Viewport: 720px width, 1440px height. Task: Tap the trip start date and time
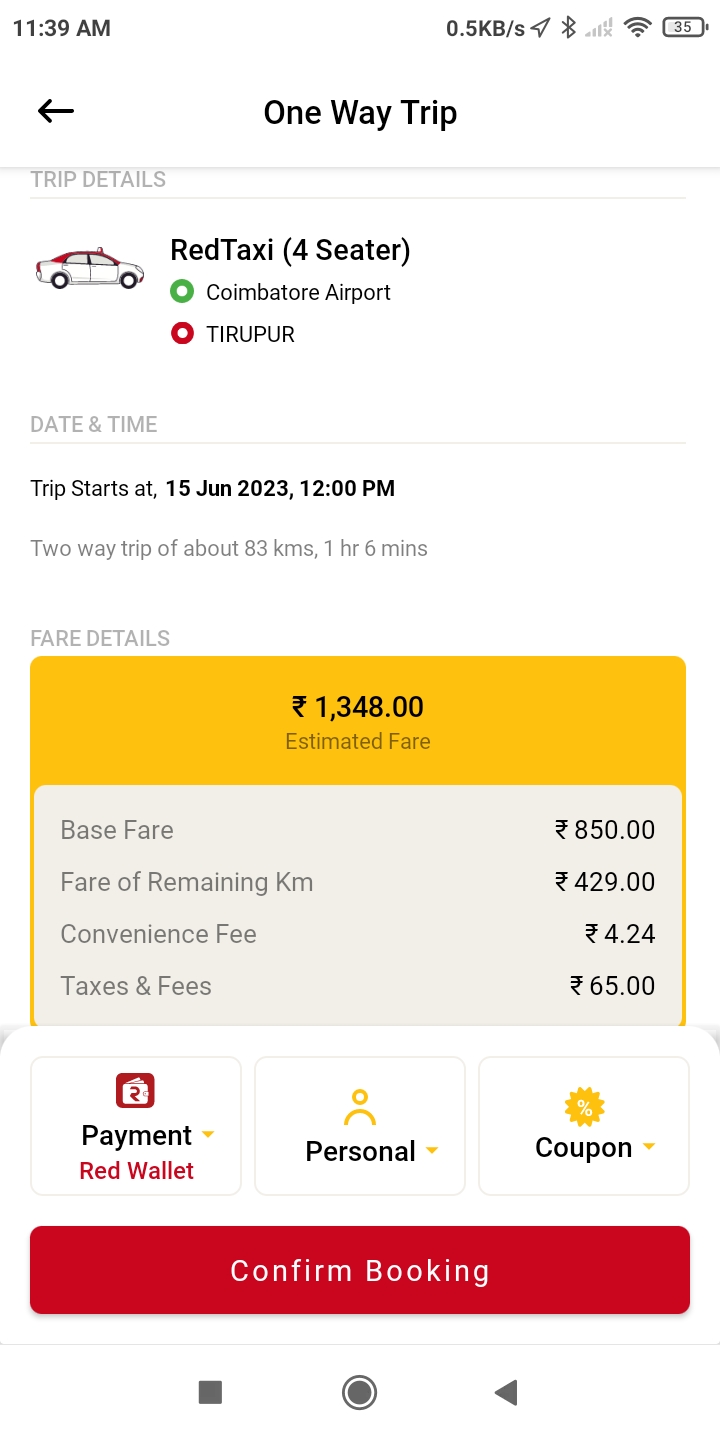click(x=280, y=489)
